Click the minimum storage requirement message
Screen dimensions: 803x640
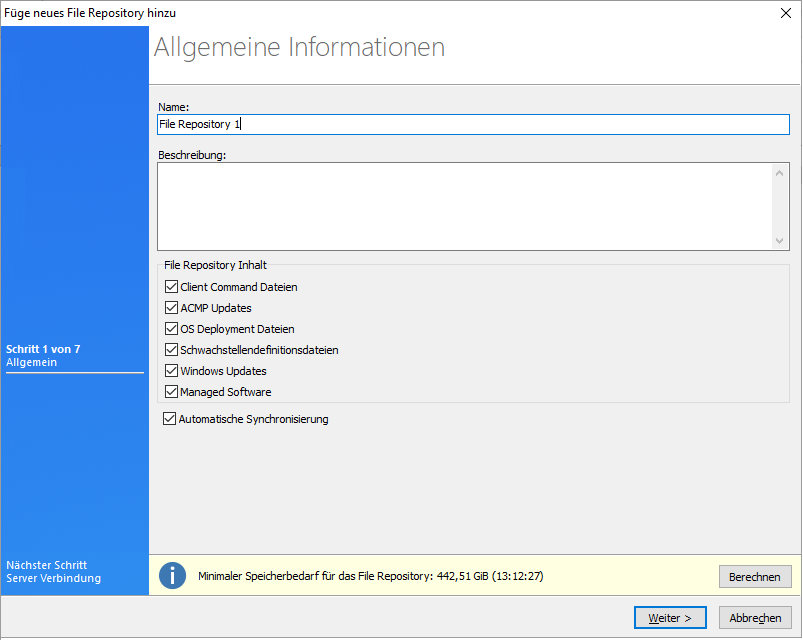pos(370,576)
